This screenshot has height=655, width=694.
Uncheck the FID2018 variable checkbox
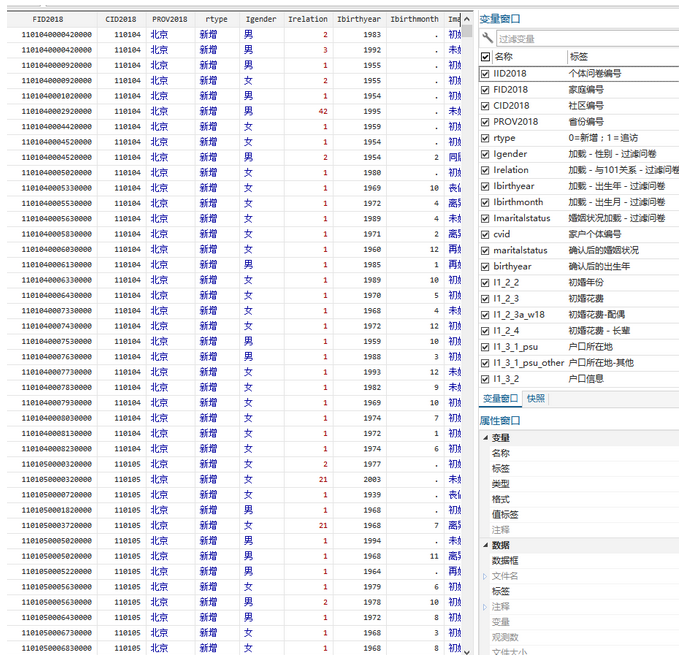485,90
